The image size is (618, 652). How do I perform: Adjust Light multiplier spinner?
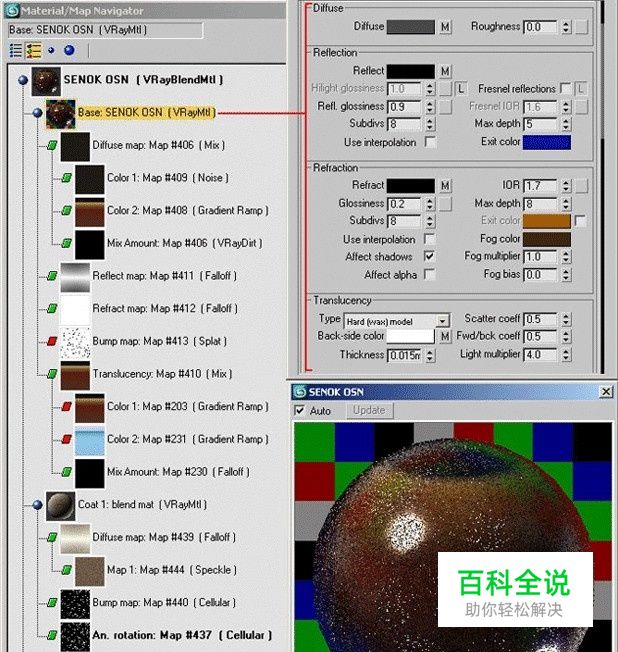[566, 355]
